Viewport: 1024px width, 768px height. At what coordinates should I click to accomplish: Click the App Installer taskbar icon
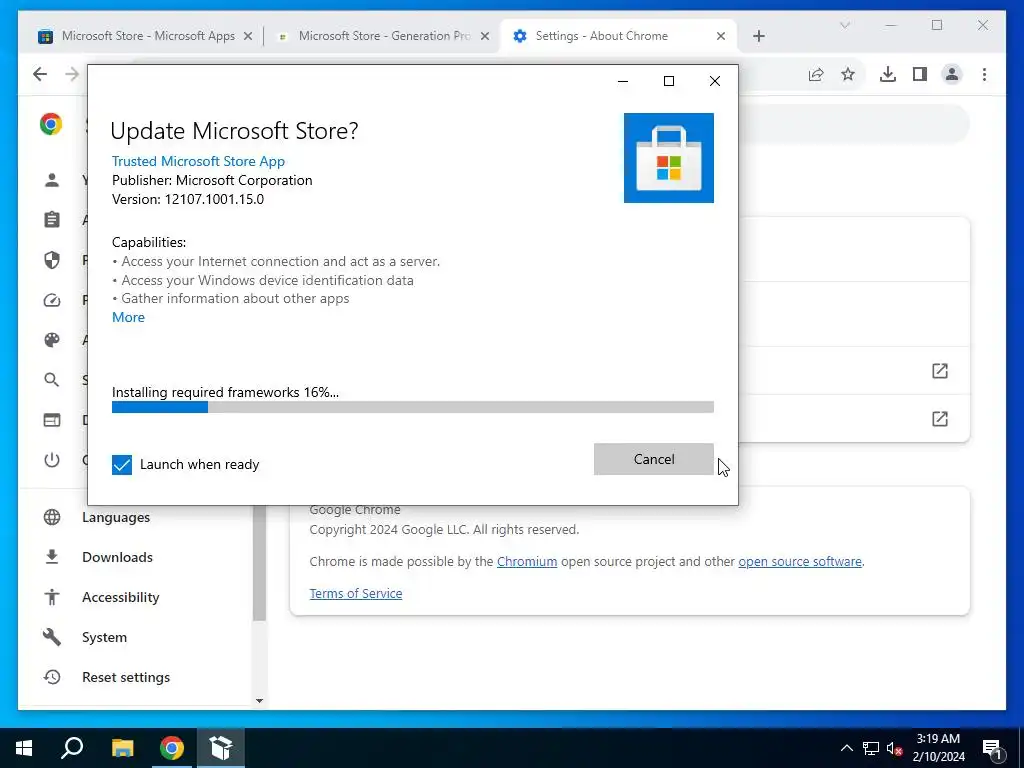tap(221, 748)
